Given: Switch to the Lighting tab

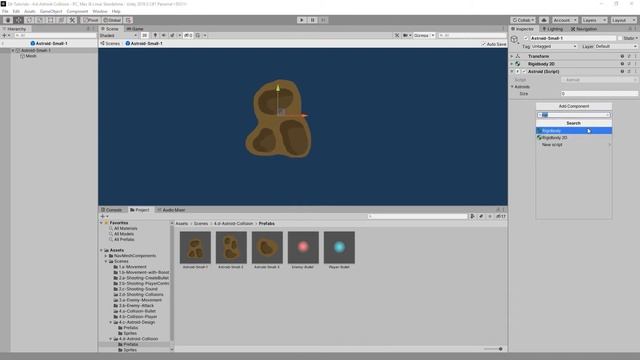Looking at the screenshot, I should pos(553,29).
